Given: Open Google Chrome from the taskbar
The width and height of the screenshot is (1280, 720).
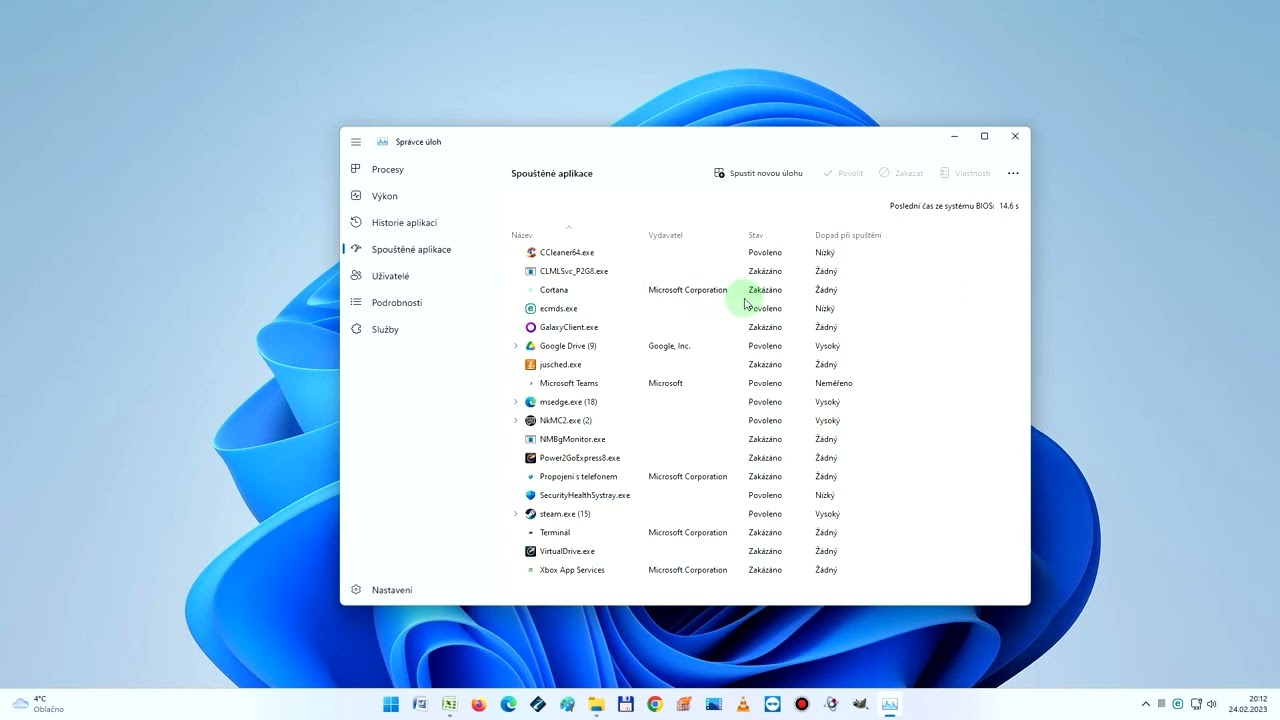Looking at the screenshot, I should tap(655, 704).
